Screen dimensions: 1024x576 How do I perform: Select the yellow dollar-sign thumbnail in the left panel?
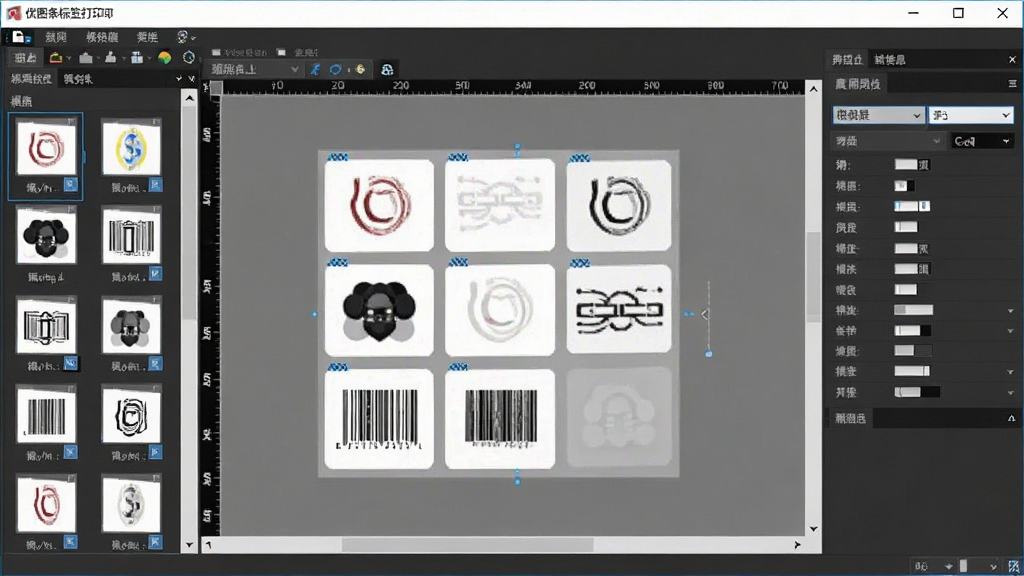(131, 149)
